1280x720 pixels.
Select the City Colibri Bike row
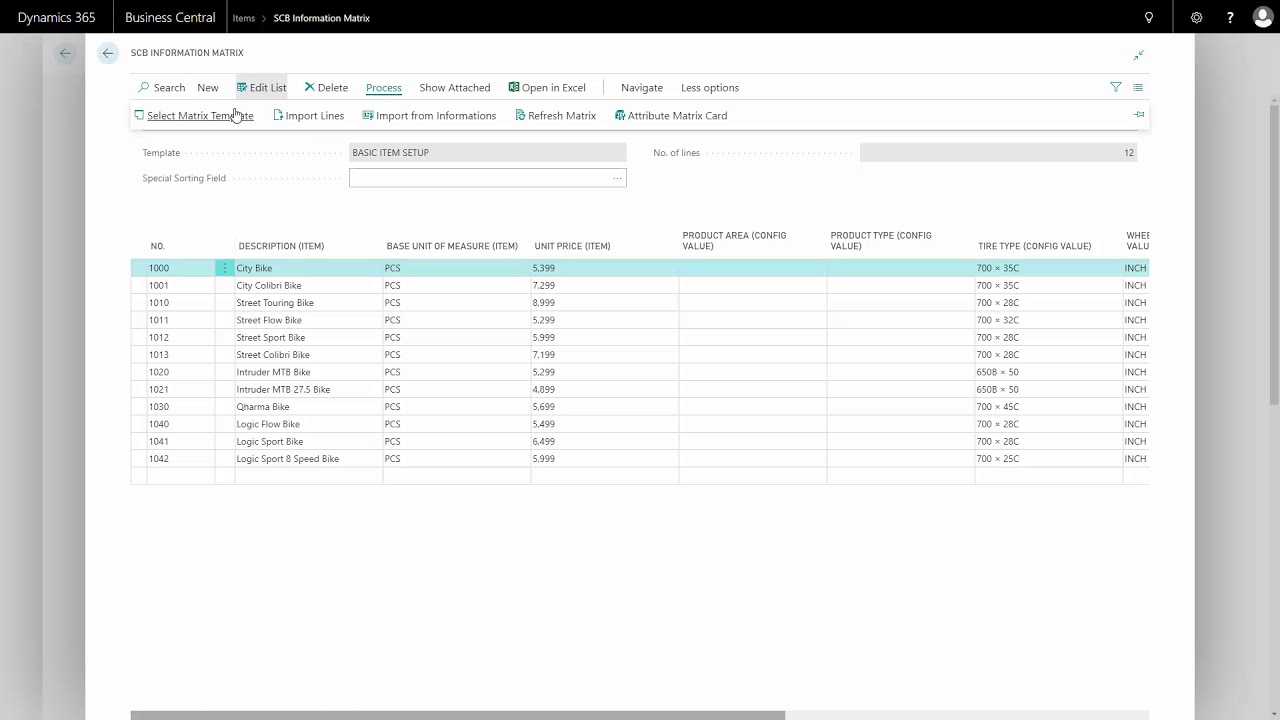click(640, 285)
